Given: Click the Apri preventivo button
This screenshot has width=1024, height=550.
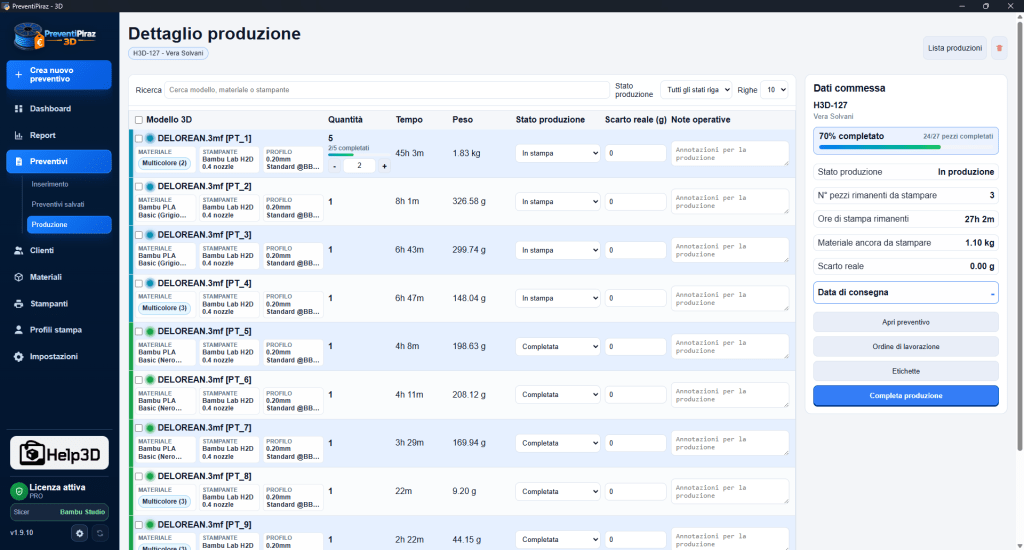Looking at the screenshot, I should tap(906, 322).
